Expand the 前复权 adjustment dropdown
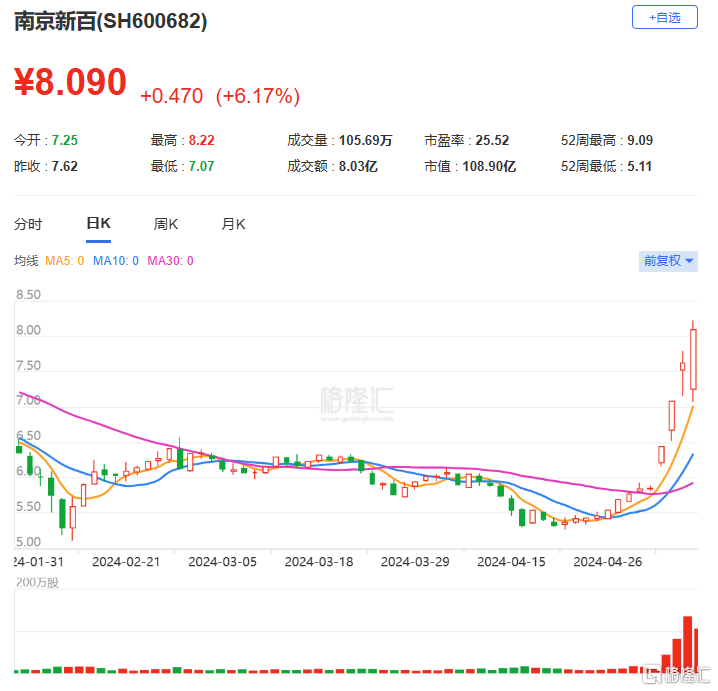This screenshot has width=718, height=691. [x=668, y=261]
